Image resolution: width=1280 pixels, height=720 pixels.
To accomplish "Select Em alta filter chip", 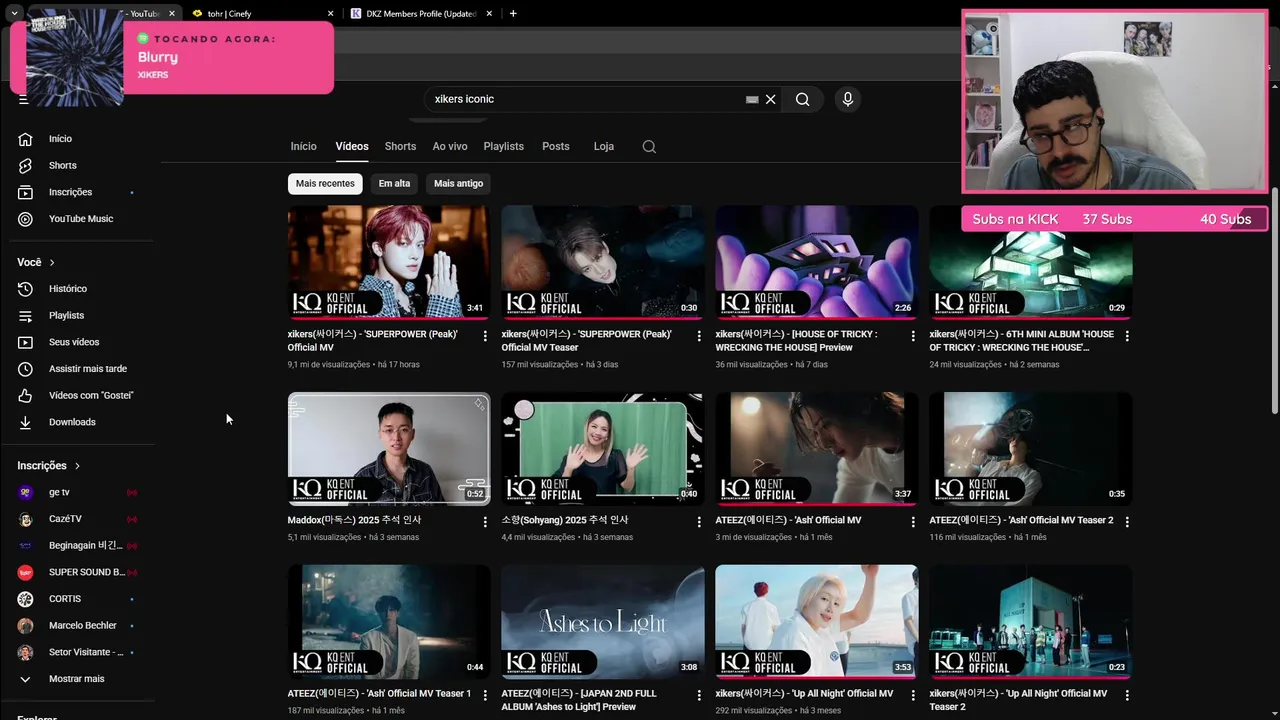I will [394, 184].
